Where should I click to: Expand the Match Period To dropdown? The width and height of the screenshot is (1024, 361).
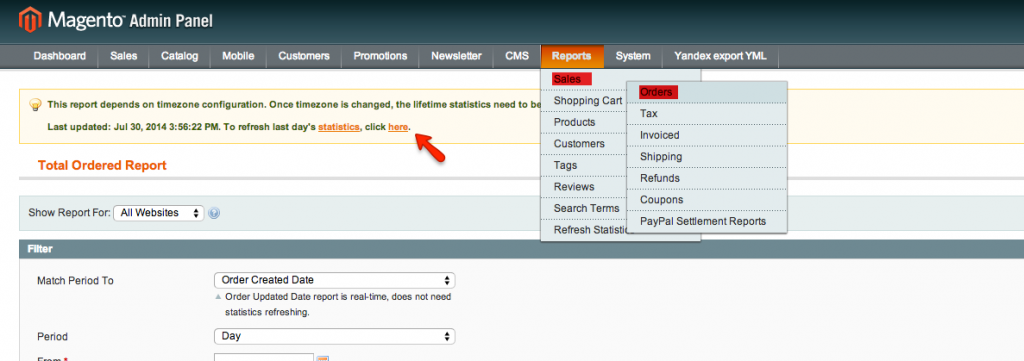coord(334,280)
